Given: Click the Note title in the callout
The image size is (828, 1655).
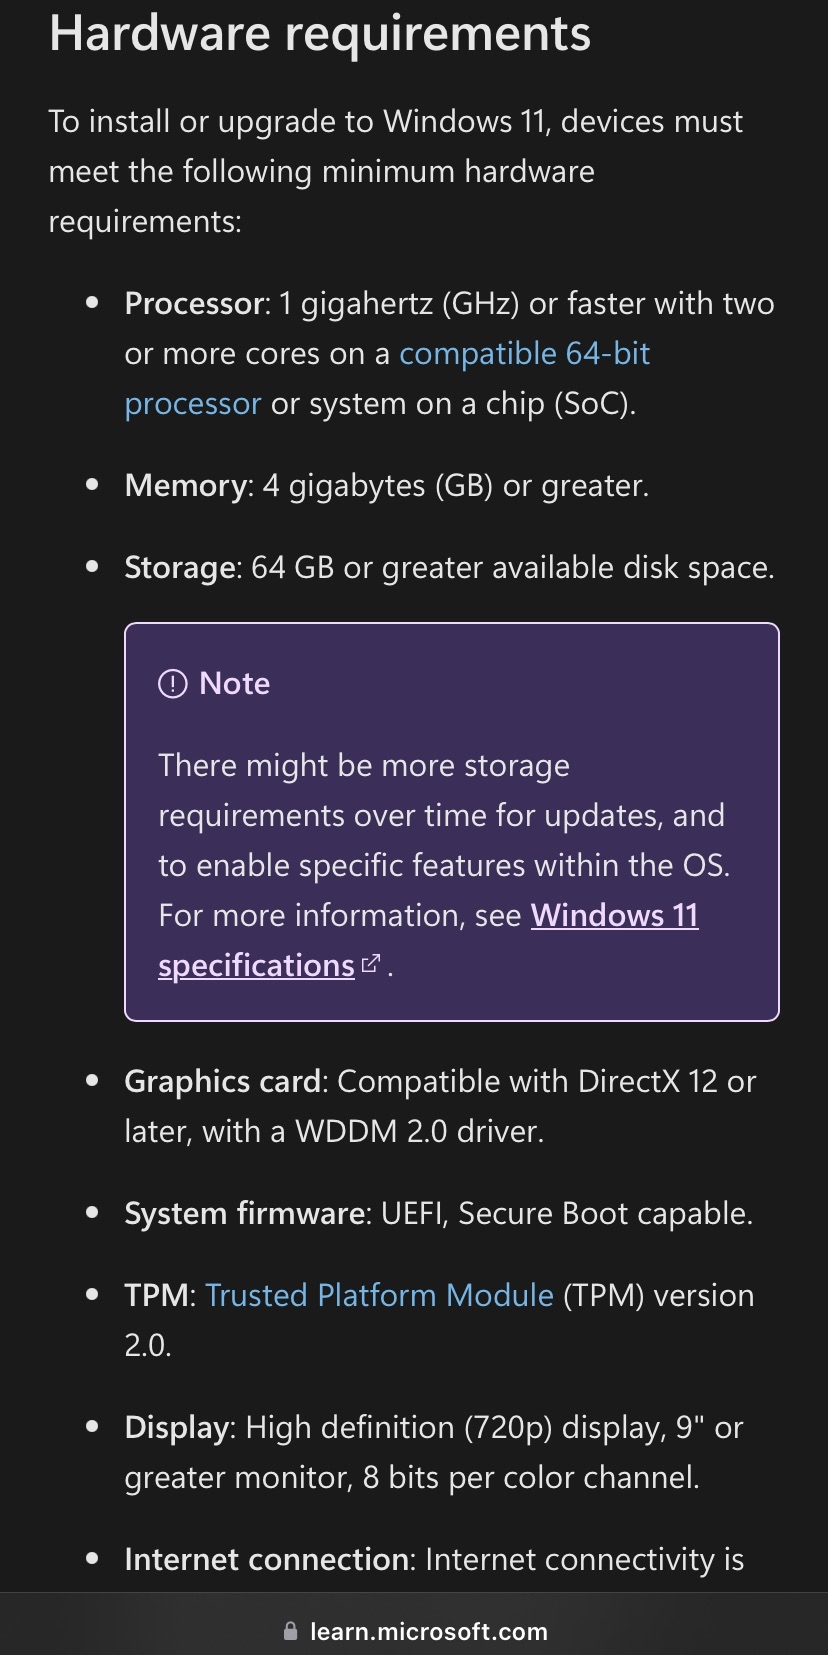Looking at the screenshot, I should pos(234,684).
